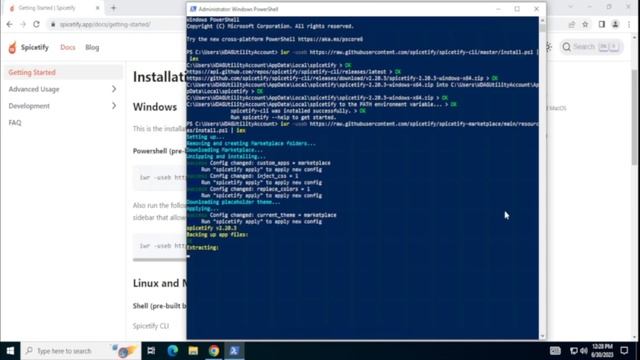Click Chrome's back arrow button
This screenshot has width=640, height=360.
(9, 24)
